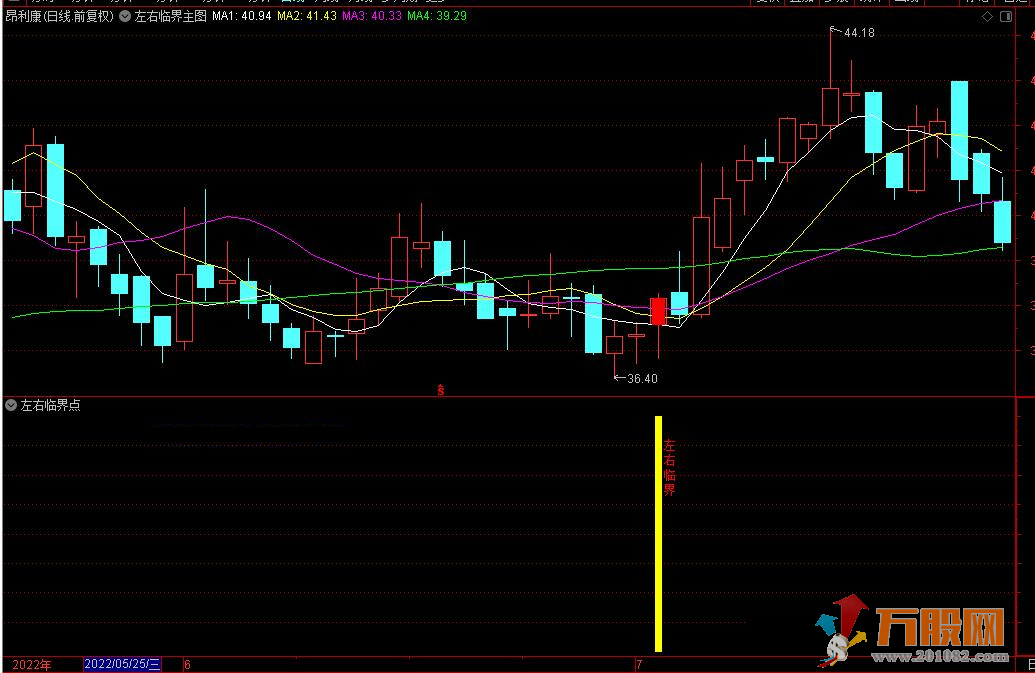Select the yellow MA2: 41.43 value

pyautogui.click(x=306, y=16)
